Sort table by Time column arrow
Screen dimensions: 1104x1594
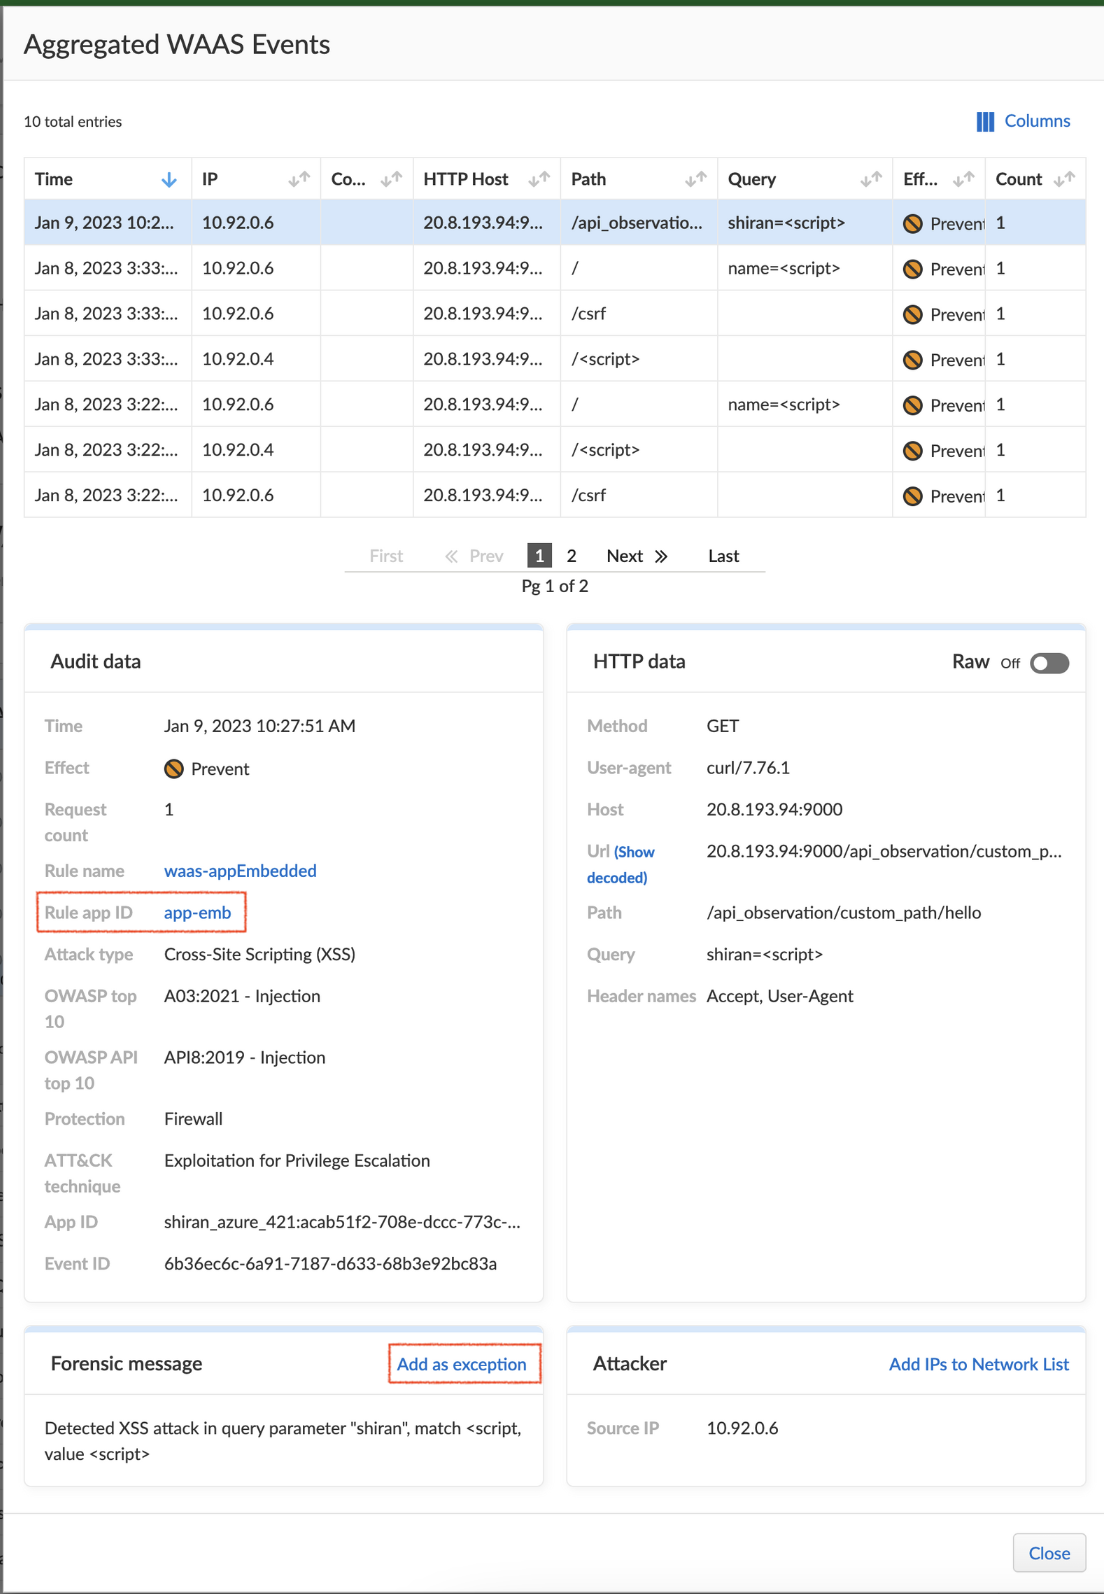pos(169,180)
